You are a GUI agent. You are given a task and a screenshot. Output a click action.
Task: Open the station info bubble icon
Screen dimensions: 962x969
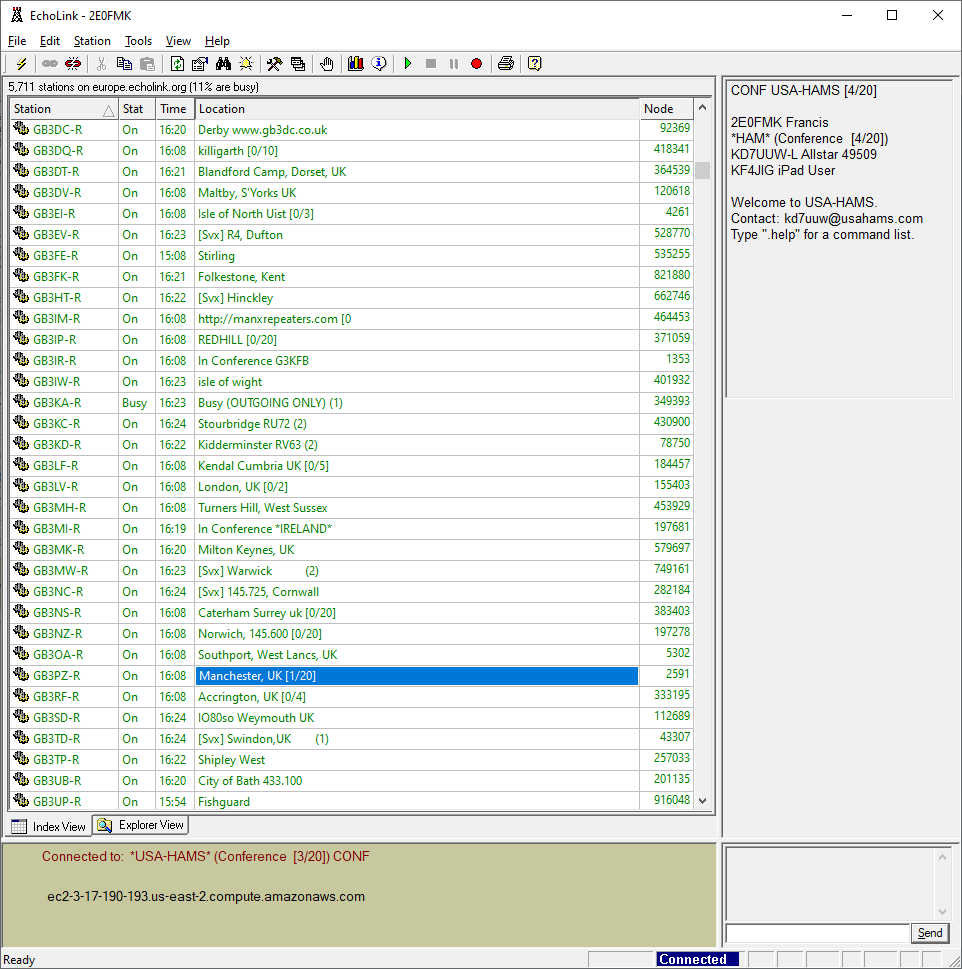click(379, 64)
